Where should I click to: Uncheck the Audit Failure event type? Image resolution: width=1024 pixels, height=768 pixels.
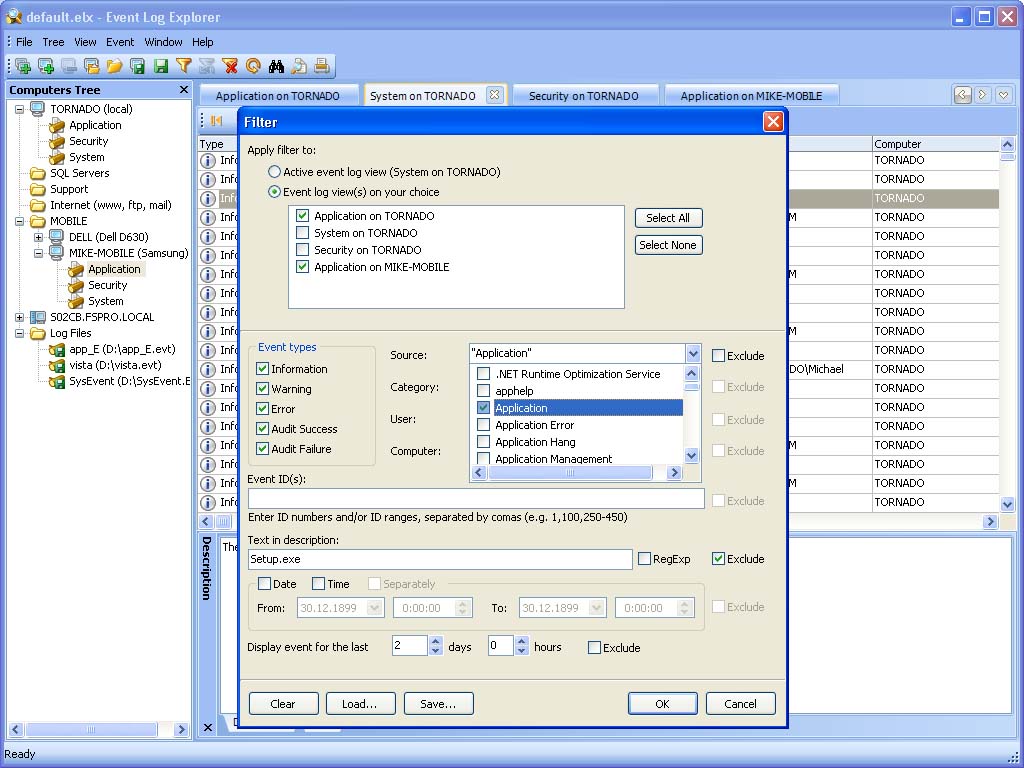coord(263,449)
